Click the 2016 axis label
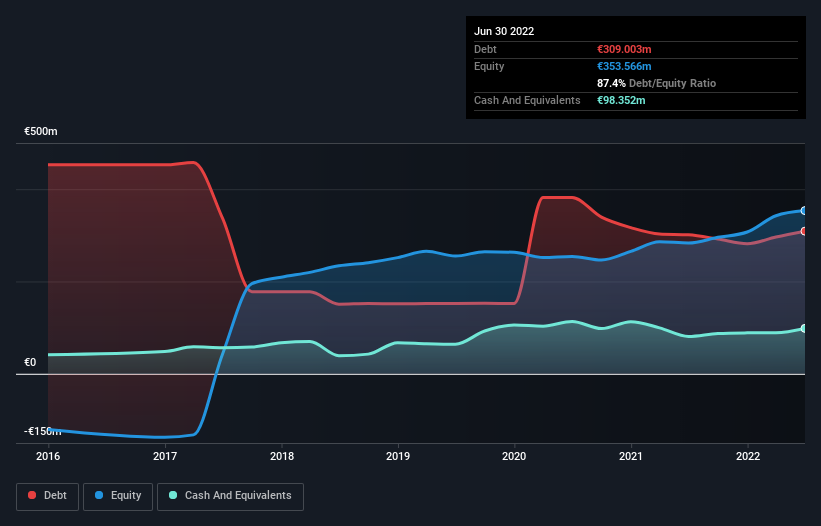Screen dimensions: 821x526 48,456
